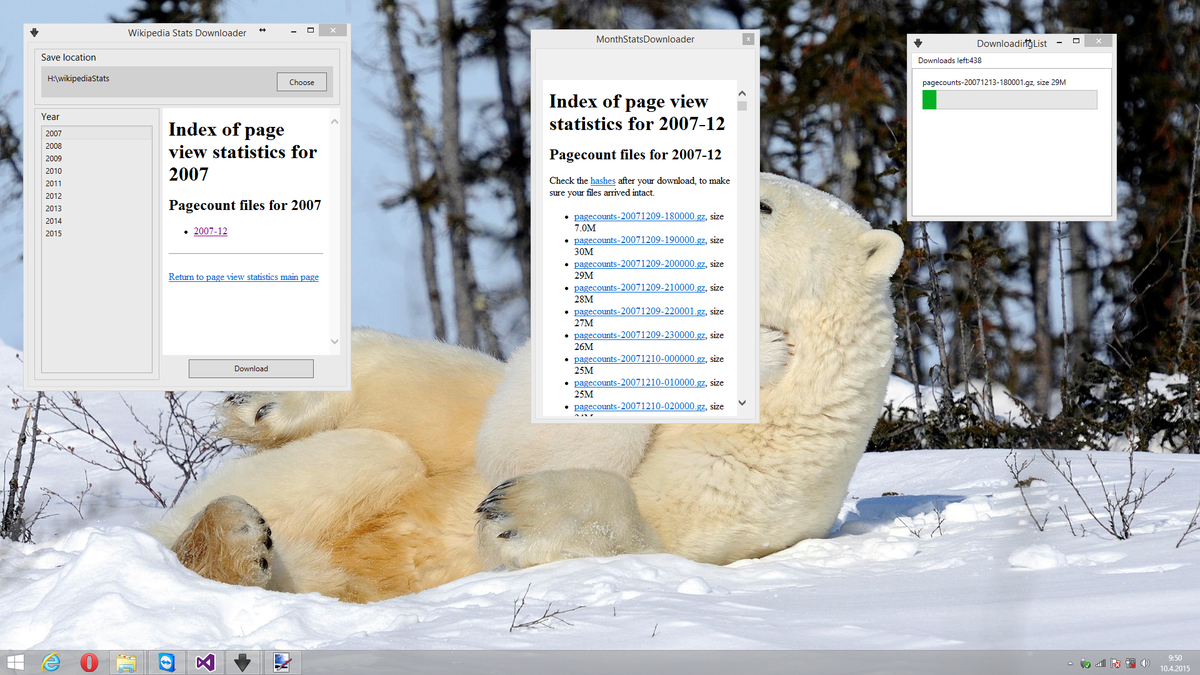Open pagecounts-20071210-010000.gz link
Image resolution: width=1200 pixels, height=675 pixels.
[640, 383]
